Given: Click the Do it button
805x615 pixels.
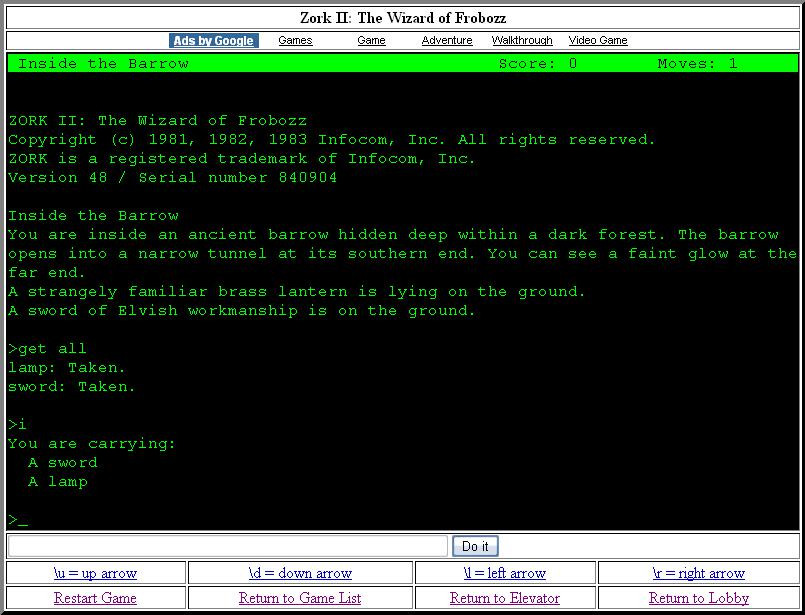Looking at the screenshot, I should point(475,546).
